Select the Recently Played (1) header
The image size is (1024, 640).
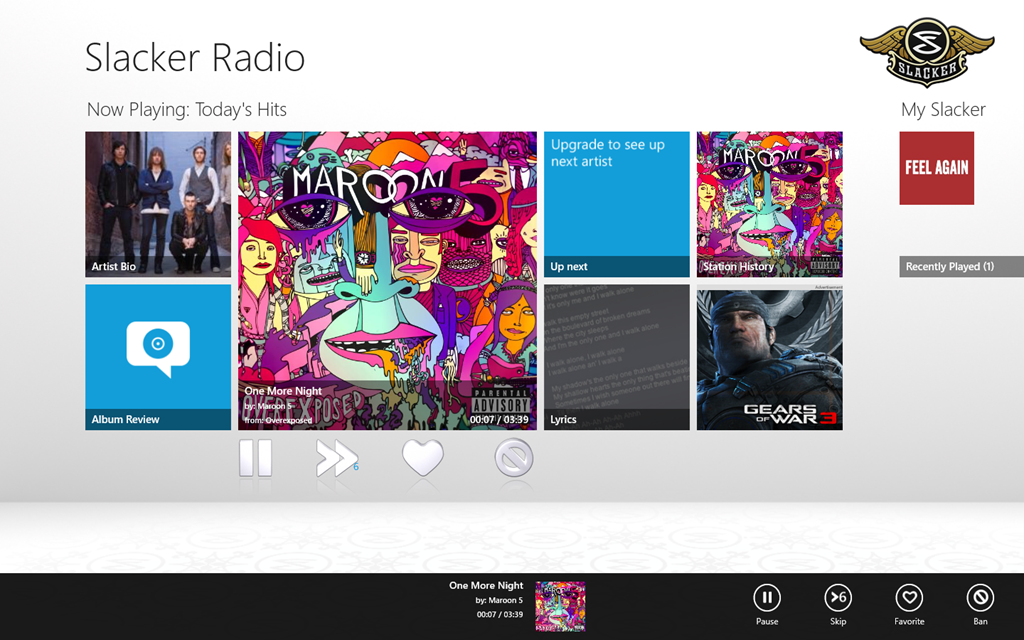pos(961,266)
